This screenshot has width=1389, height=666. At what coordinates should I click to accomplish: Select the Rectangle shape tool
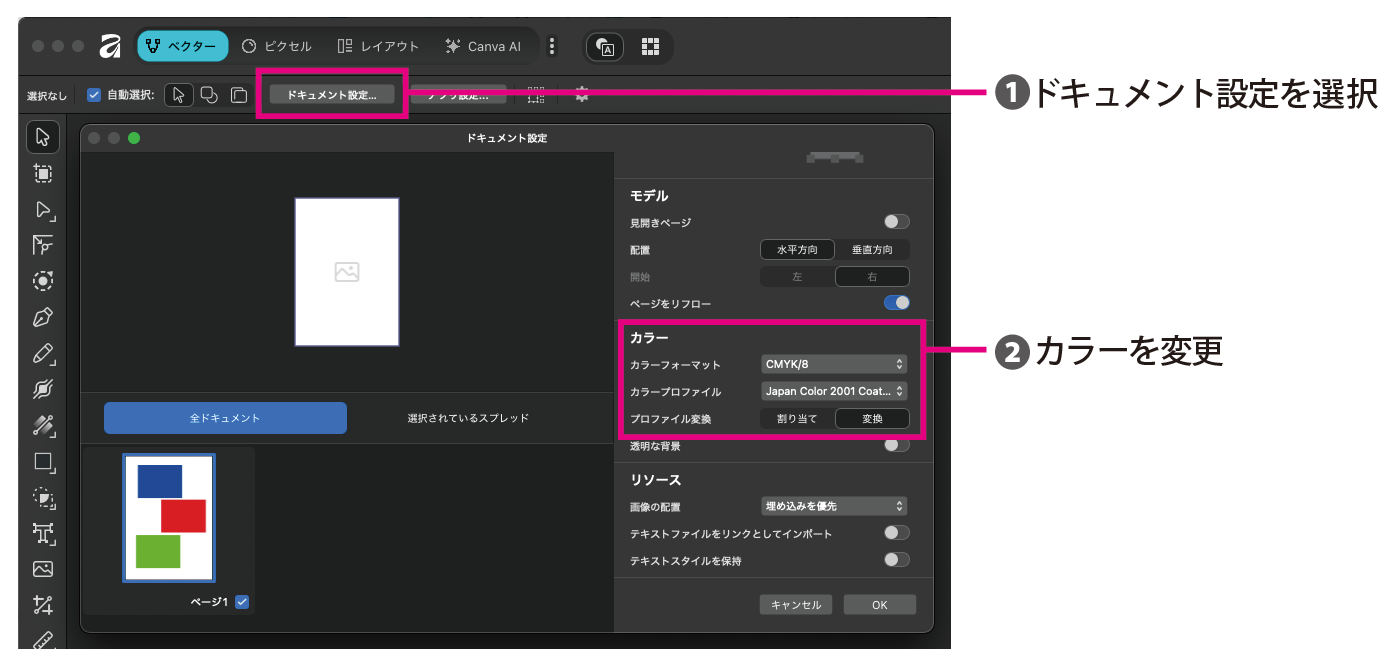click(x=42, y=461)
